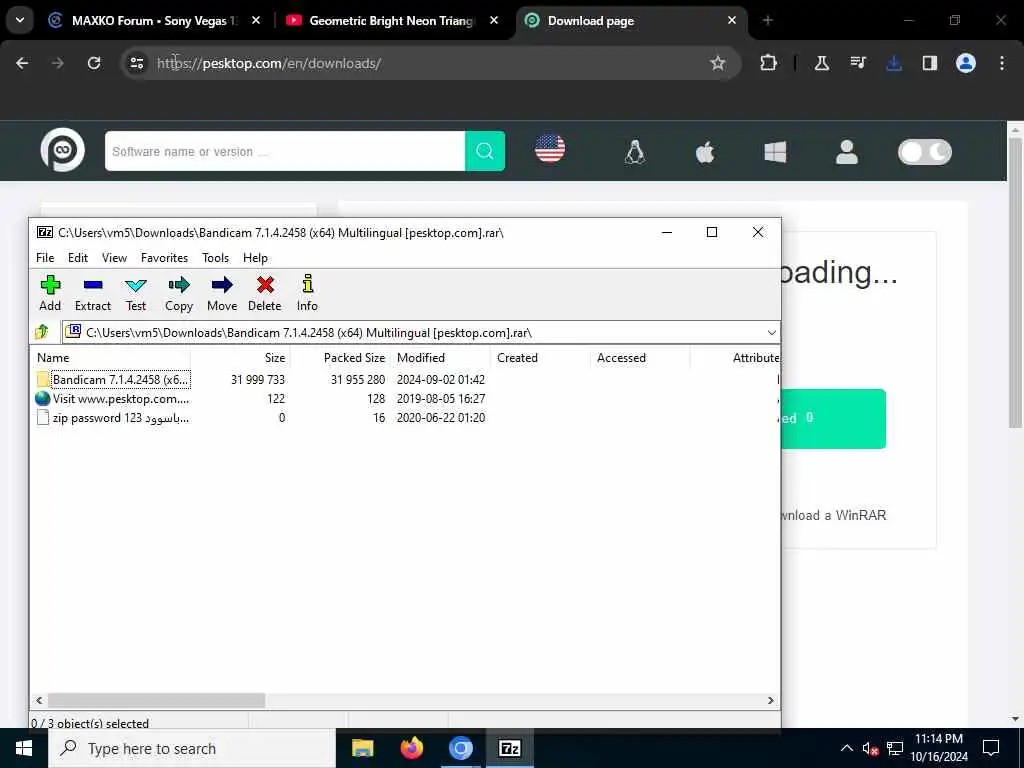Bookmark this page with the star icon
Viewport: 1024px width, 768px height.
pos(718,63)
